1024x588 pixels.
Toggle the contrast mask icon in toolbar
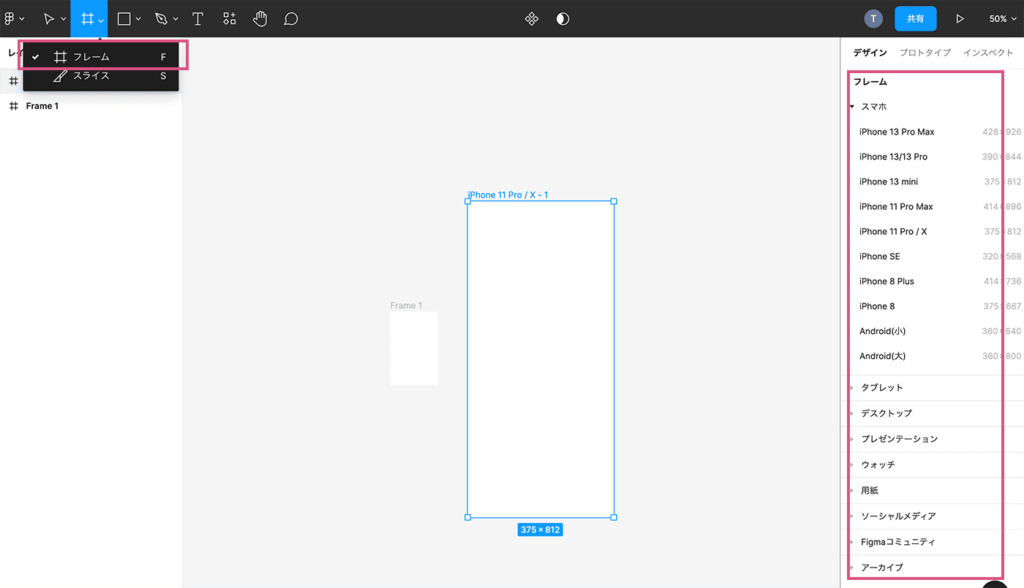coord(563,19)
